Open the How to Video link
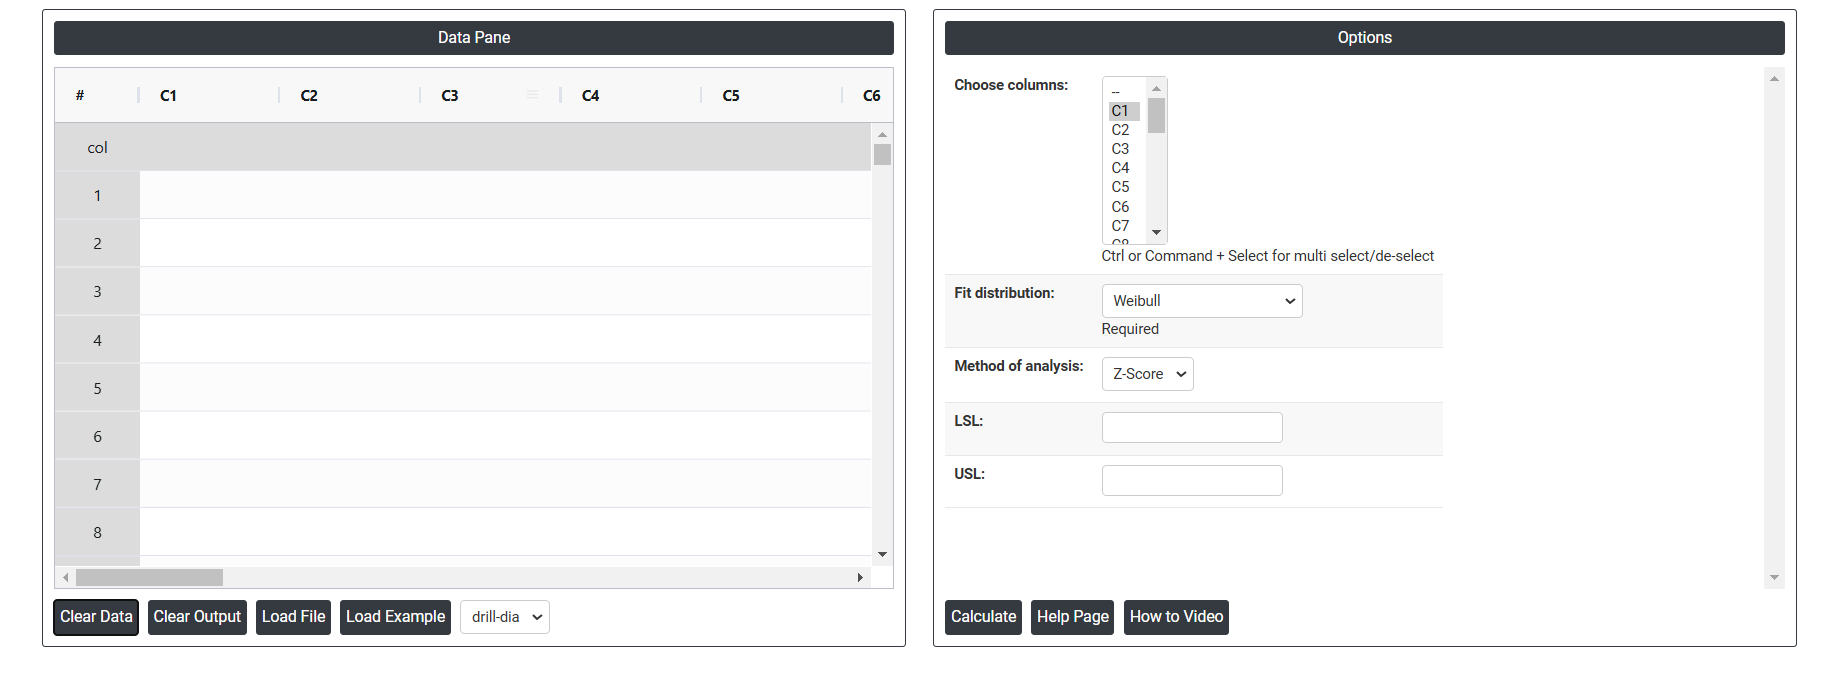This screenshot has height=679, width=1844. pyautogui.click(x=1176, y=617)
